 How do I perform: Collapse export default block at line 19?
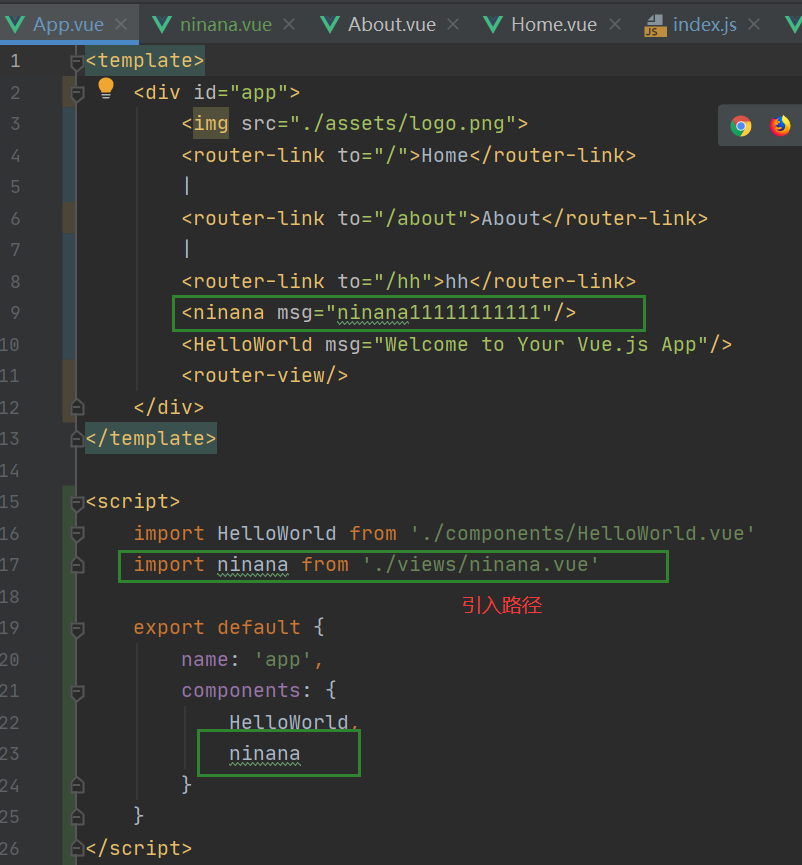point(77,629)
